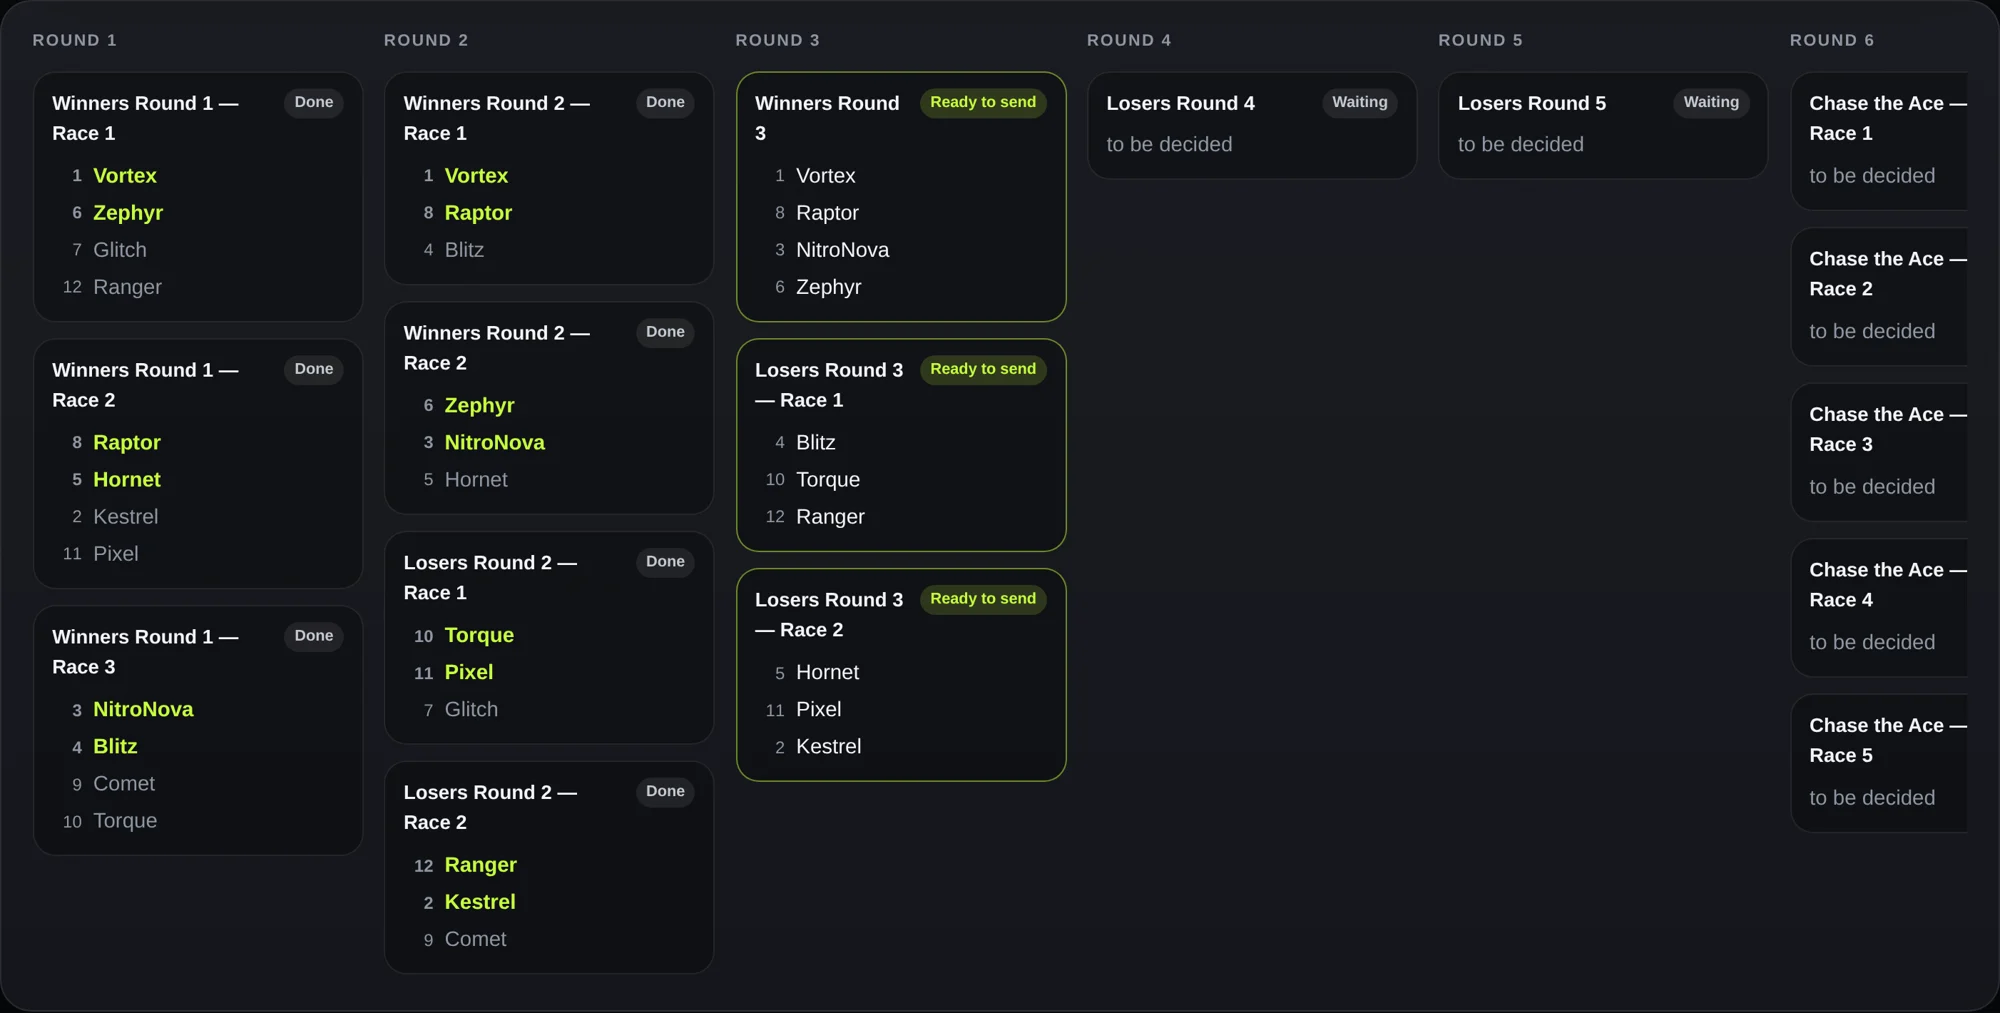The image size is (2000, 1013).
Task: Click Ready to send on Losers Round 3 — Race 1
Action: 983,369
